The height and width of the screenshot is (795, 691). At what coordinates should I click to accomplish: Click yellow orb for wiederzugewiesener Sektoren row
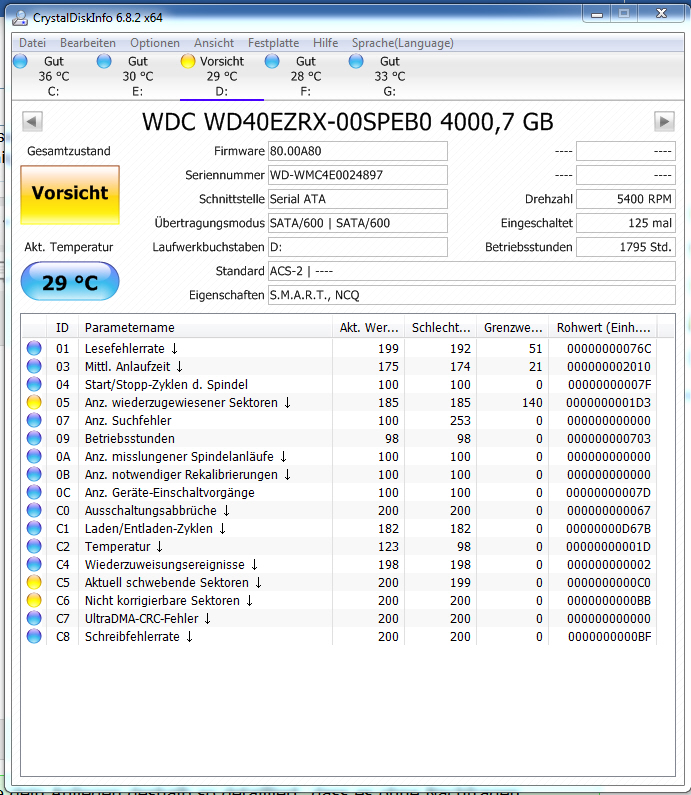(34, 403)
